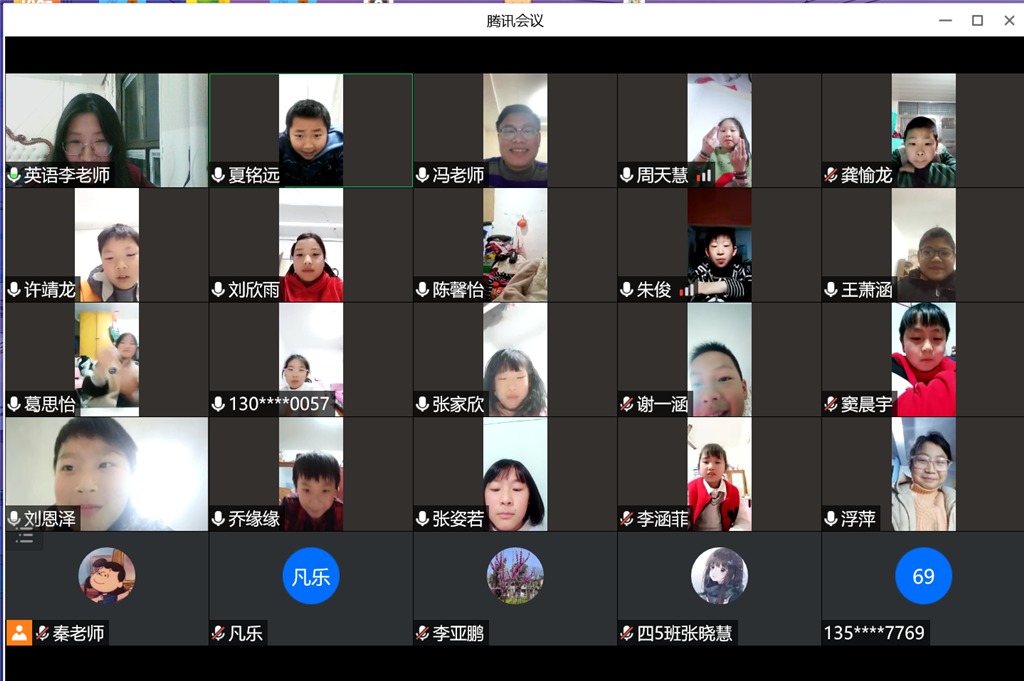Click the signal bars icon next to 朱俊

[x=686, y=289]
